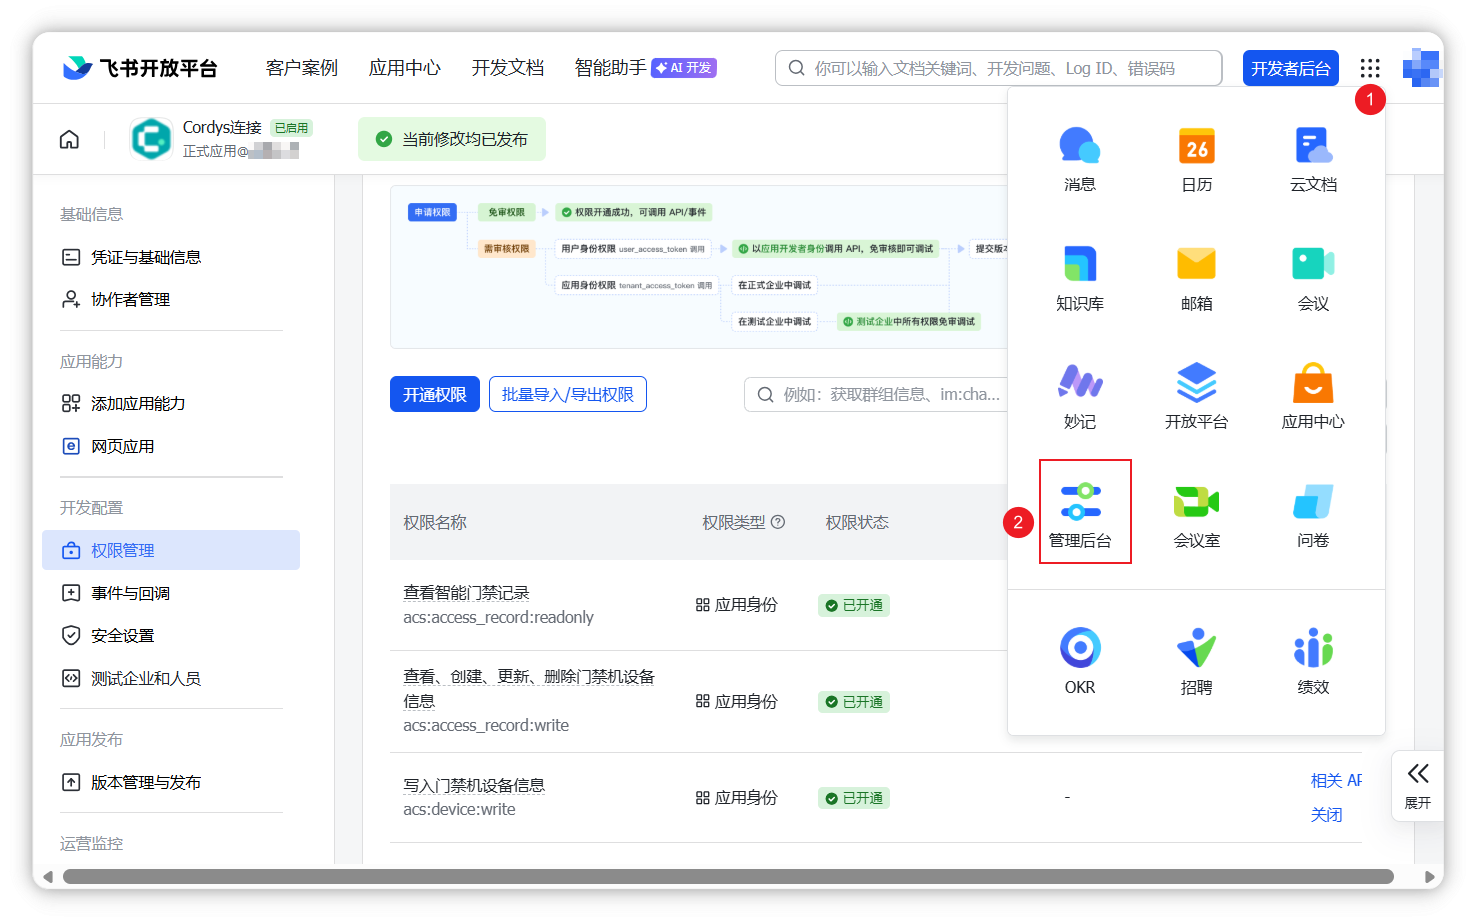Click the nine-dot app launcher grid
The image size is (1476, 922).
(x=1370, y=68)
